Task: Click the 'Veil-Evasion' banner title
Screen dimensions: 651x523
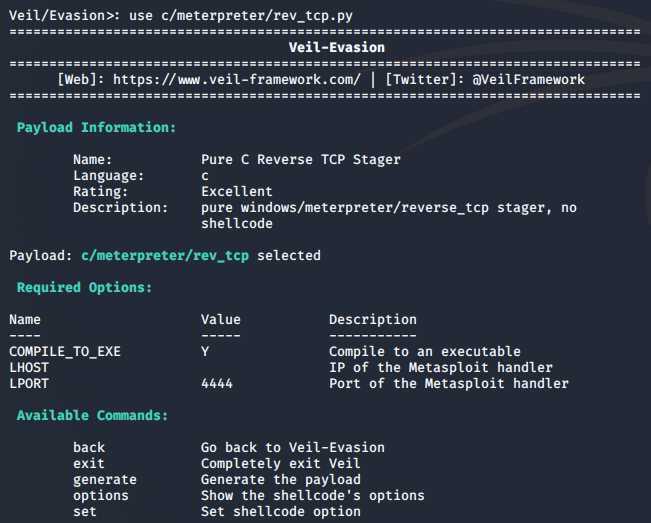Action: (x=325, y=47)
